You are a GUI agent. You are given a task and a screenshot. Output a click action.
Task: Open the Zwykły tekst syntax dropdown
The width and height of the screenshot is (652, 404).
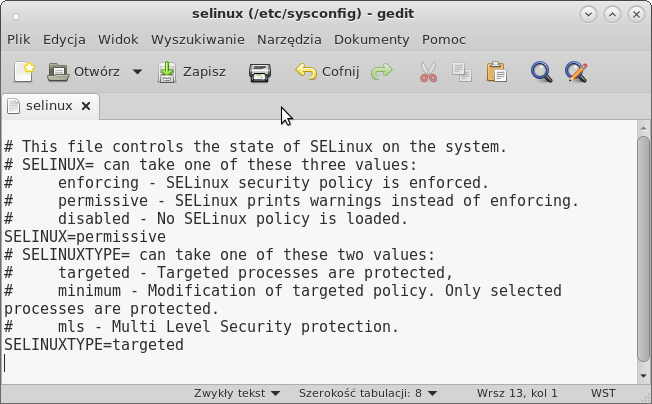(x=237, y=393)
